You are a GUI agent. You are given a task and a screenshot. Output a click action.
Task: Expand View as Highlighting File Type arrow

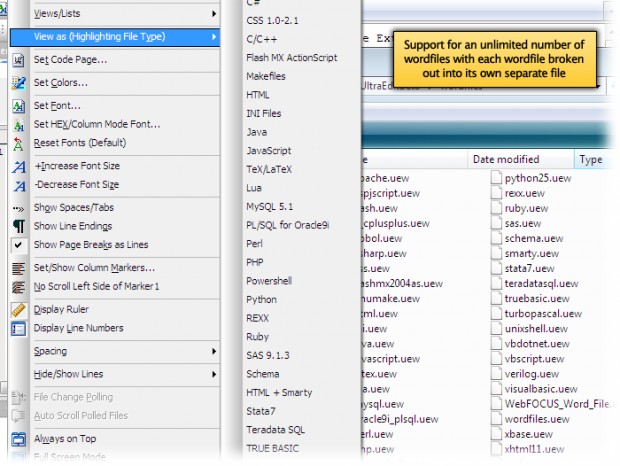click(214, 37)
